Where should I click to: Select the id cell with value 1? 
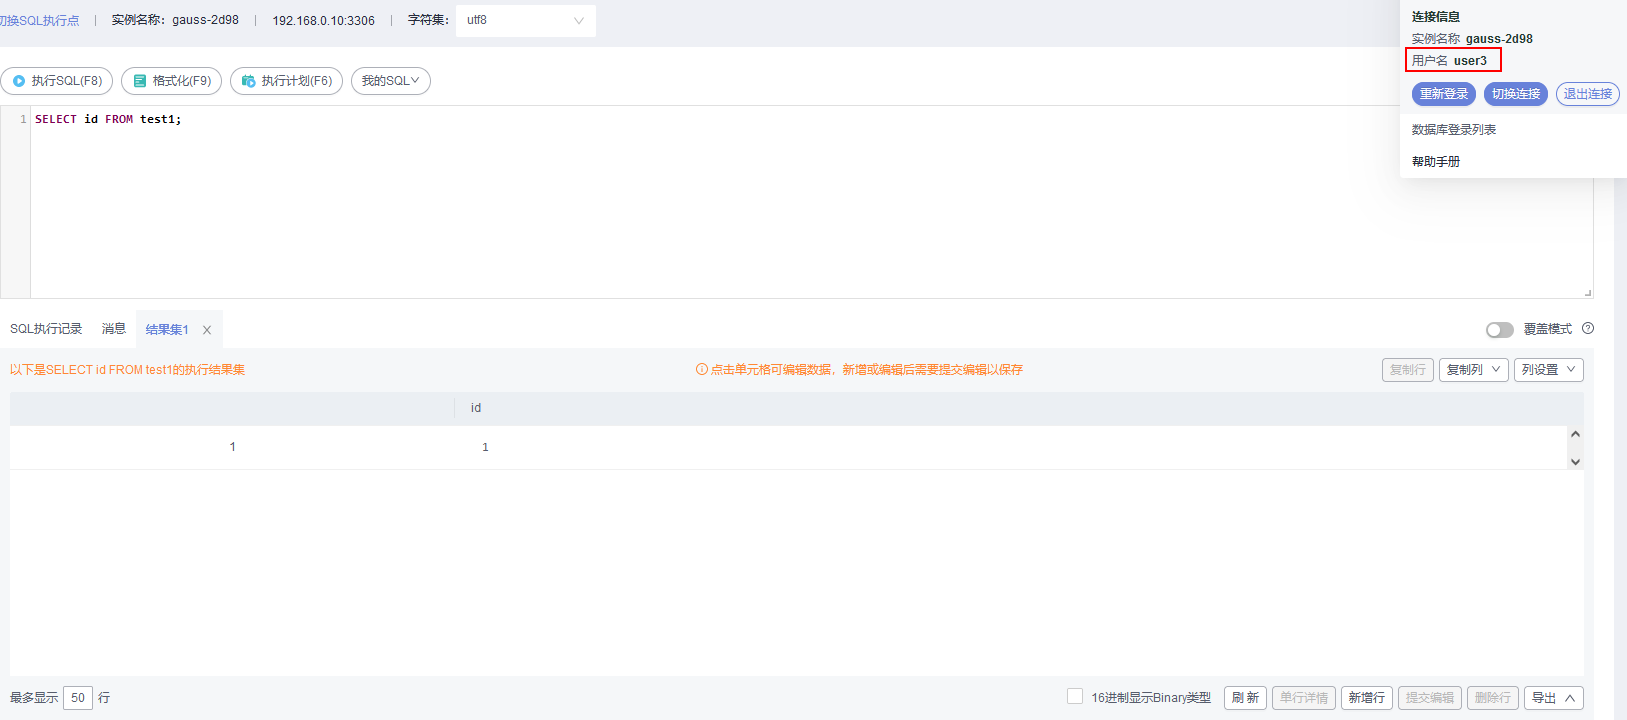point(485,447)
